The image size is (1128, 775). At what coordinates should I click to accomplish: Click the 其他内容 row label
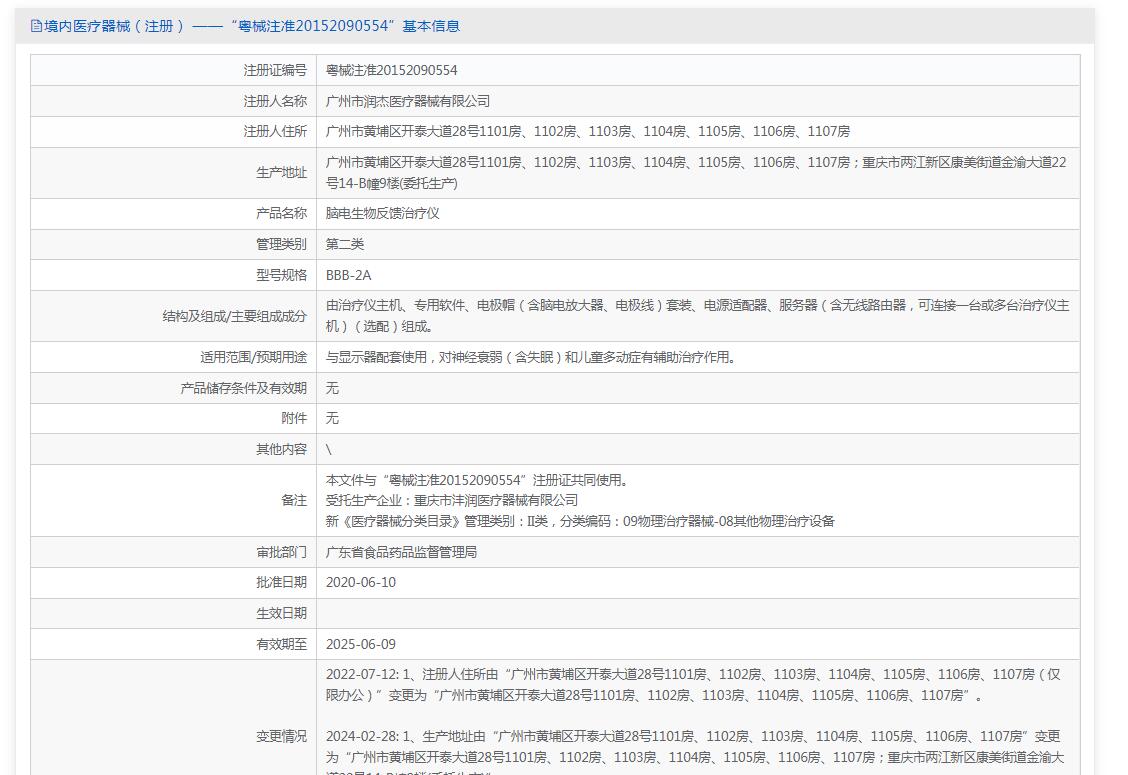(x=281, y=450)
